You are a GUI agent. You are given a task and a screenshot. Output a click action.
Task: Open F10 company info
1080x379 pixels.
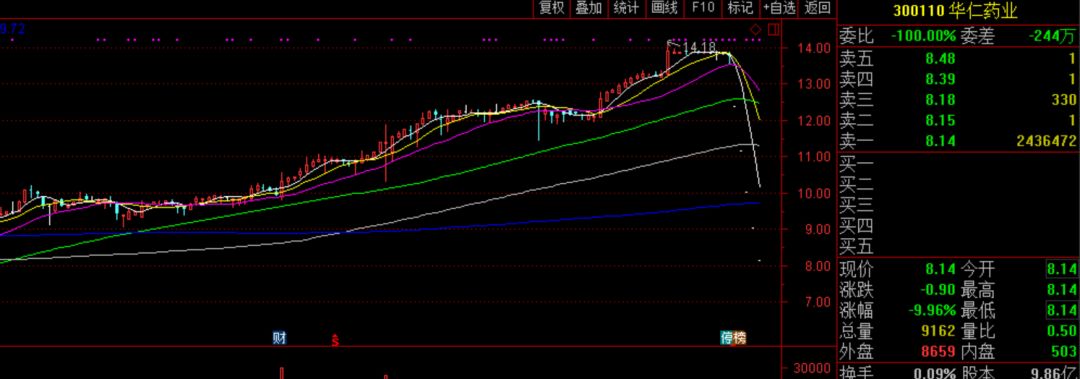pyautogui.click(x=703, y=8)
